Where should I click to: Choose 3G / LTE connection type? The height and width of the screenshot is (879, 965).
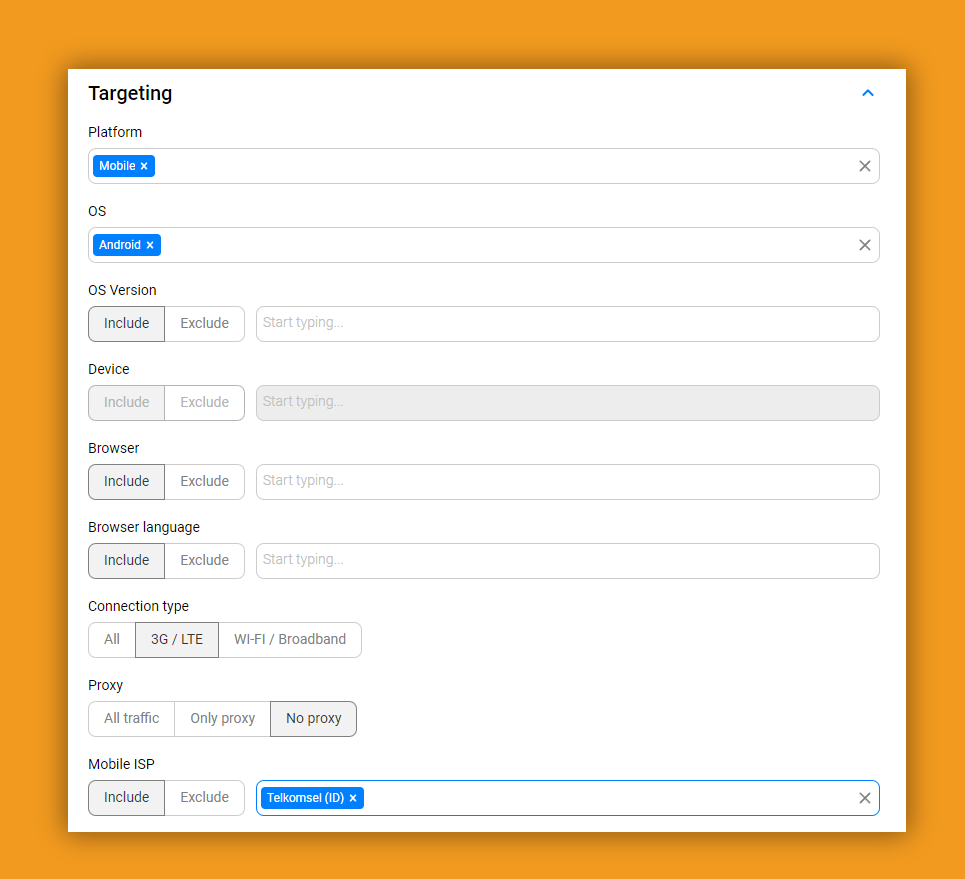(x=177, y=640)
